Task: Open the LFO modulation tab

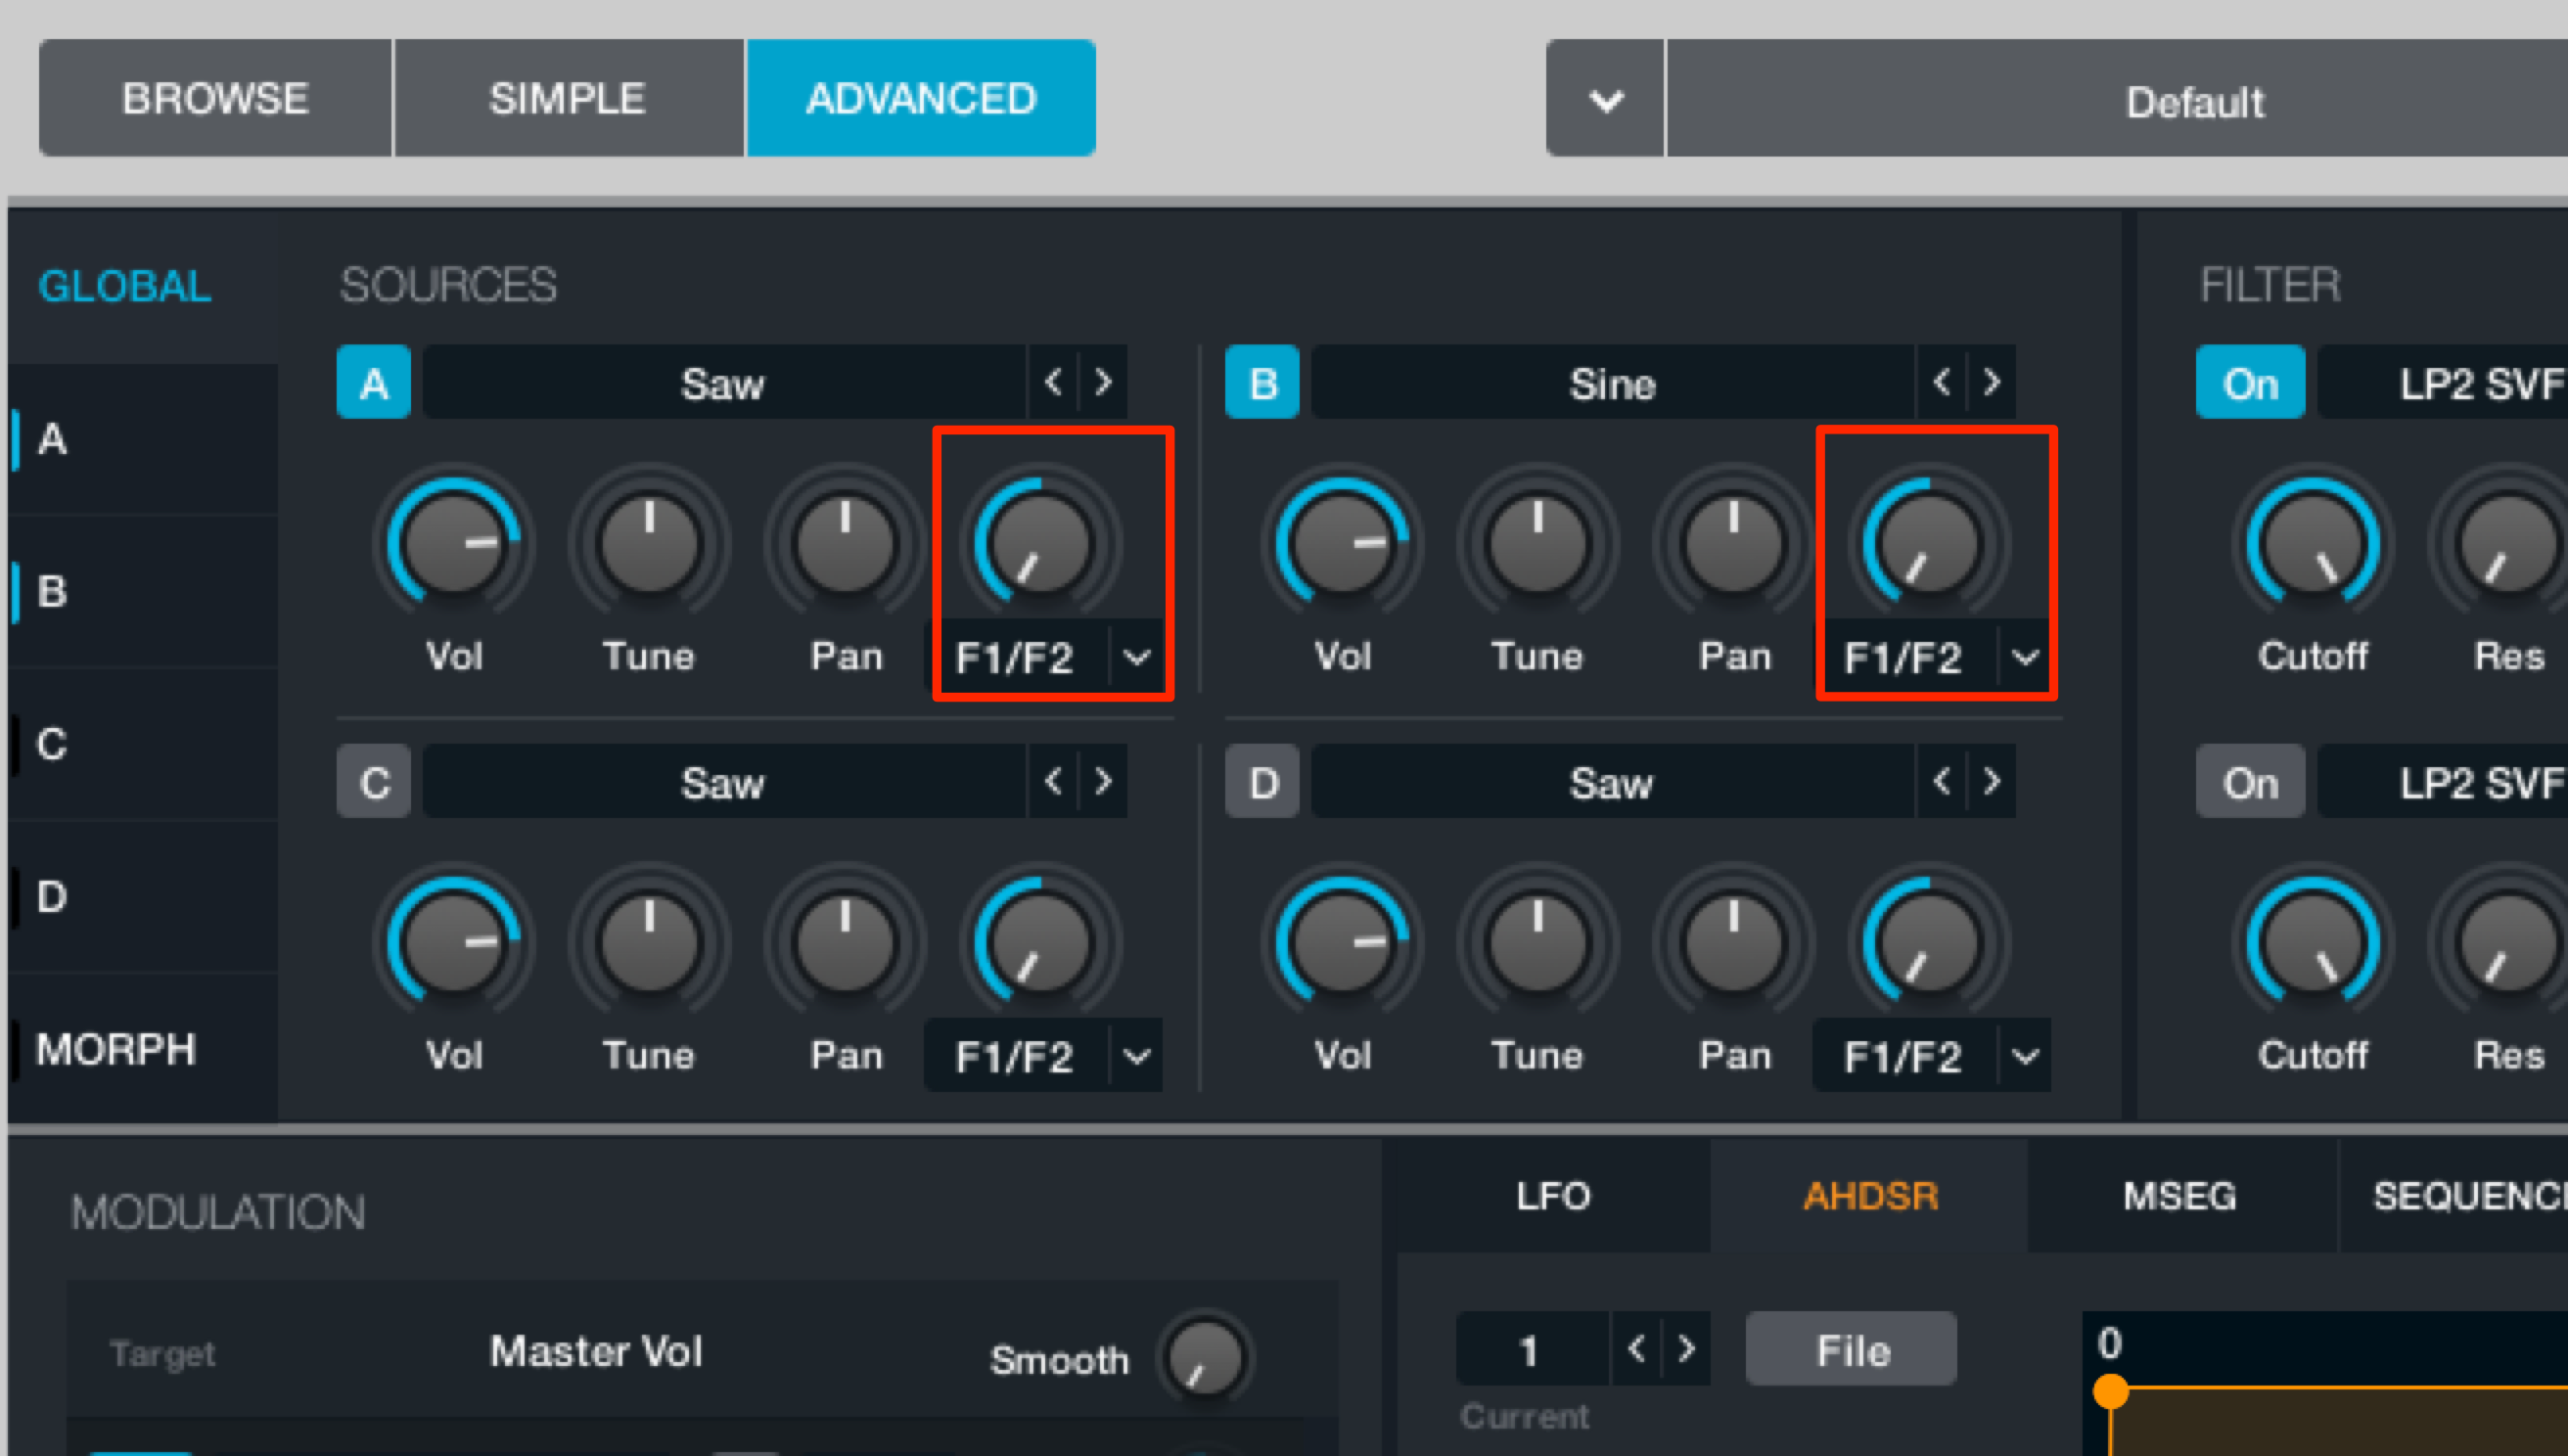Action: (x=1552, y=1196)
